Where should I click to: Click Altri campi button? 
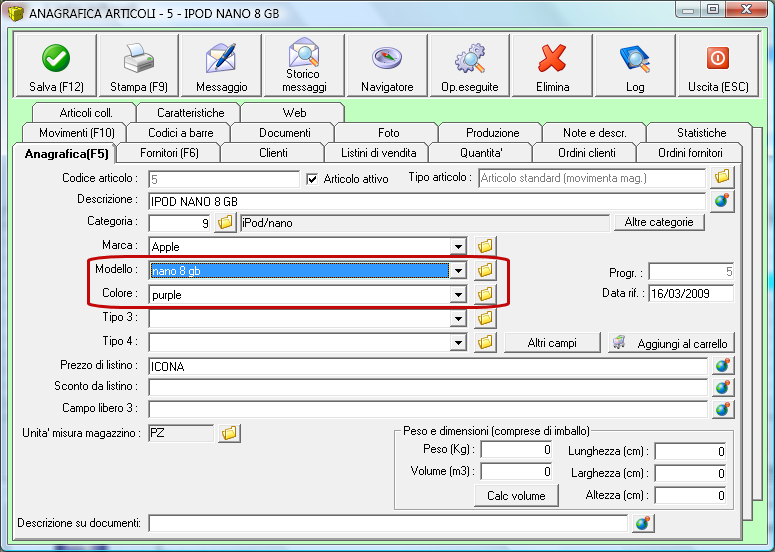pyautogui.click(x=552, y=342)
